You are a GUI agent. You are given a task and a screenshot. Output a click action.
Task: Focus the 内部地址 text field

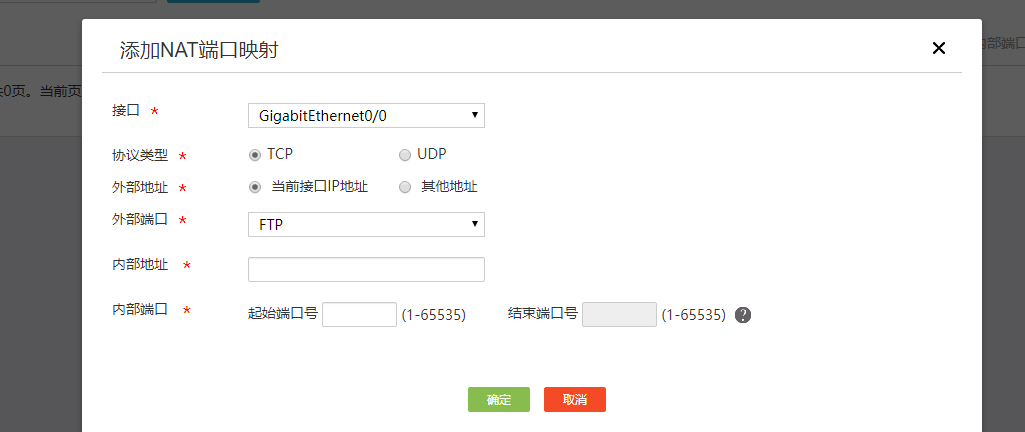366,269
